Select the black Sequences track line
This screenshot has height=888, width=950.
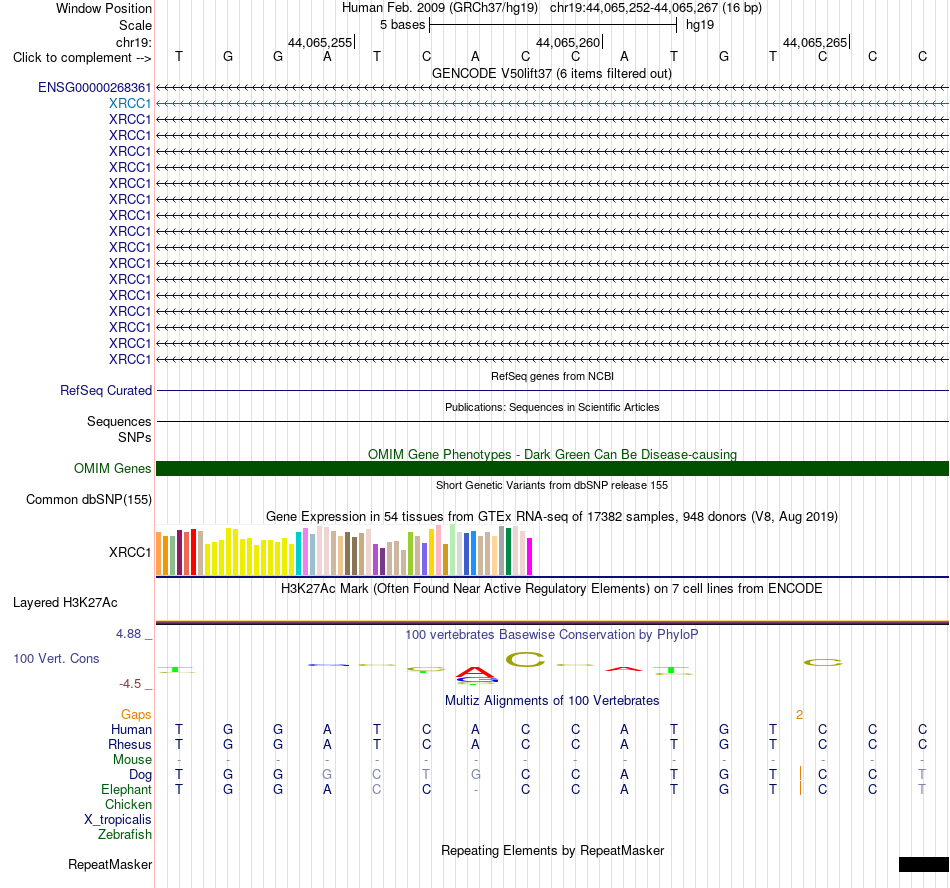pos(552,422)
